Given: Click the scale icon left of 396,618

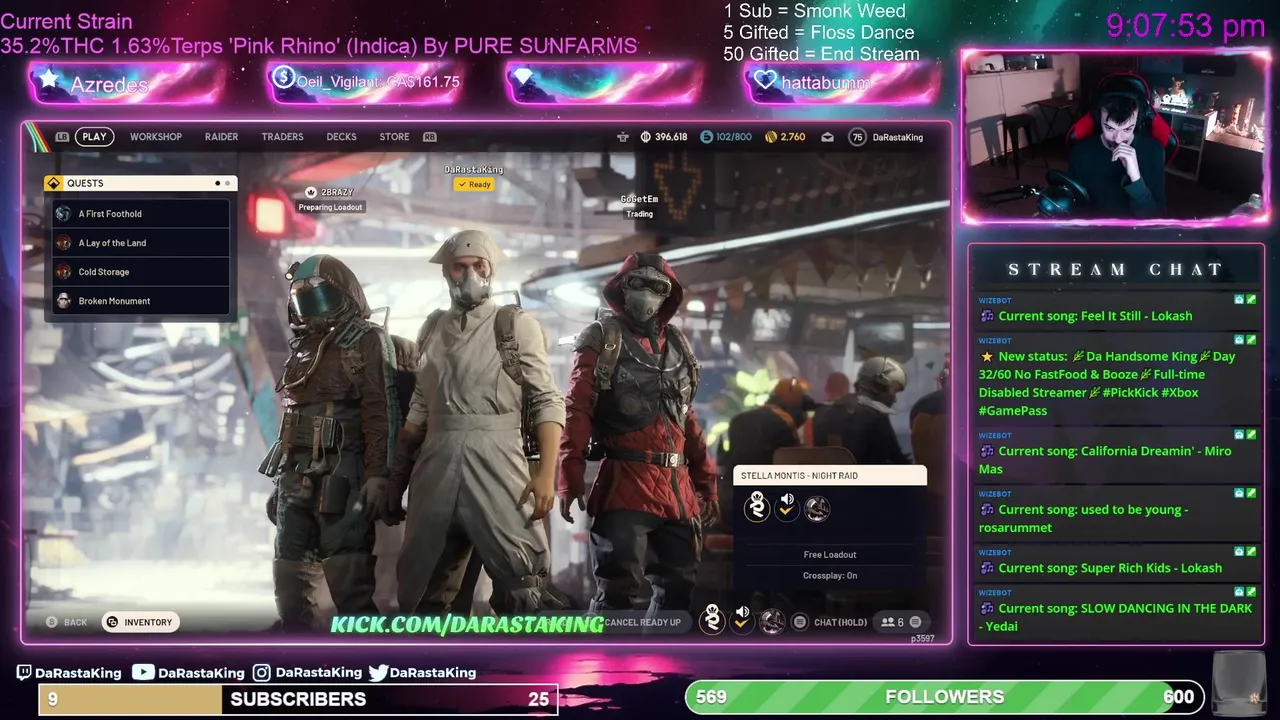Looking at the screenshot, I should coord(623,137).
